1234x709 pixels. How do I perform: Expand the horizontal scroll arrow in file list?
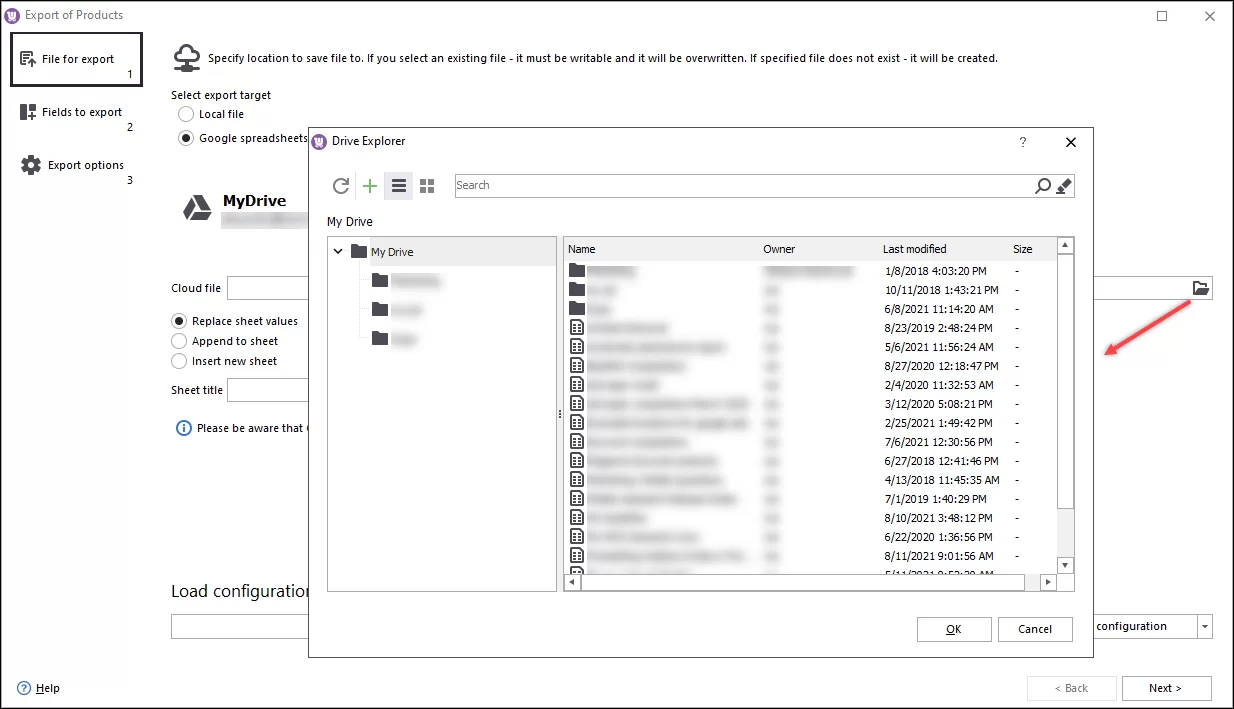[x=1050, y=581]
